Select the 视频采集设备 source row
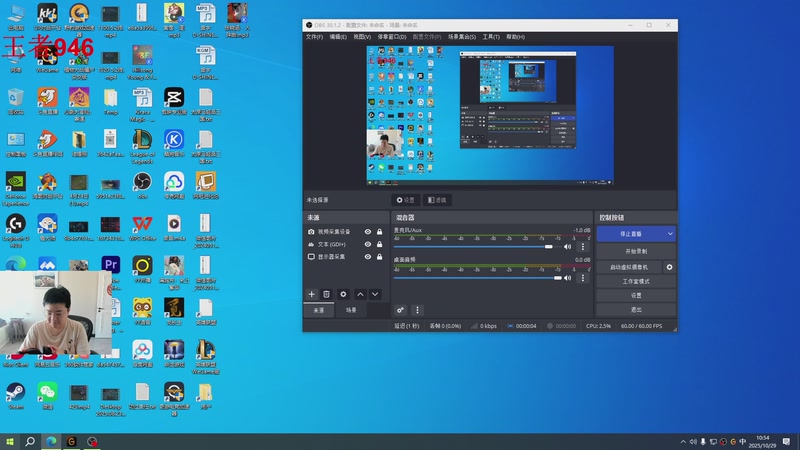800x450 pixels. (x=344, y=232)
